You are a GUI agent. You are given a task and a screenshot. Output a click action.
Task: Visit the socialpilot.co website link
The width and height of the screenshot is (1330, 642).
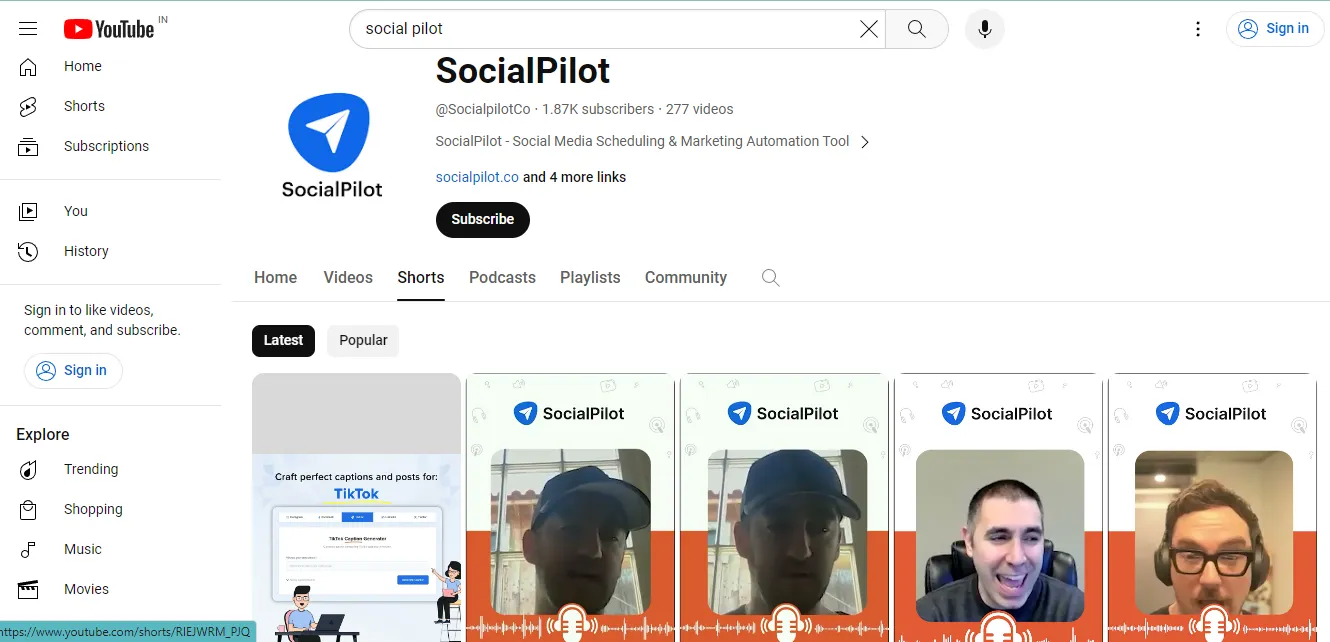point(477,176)
